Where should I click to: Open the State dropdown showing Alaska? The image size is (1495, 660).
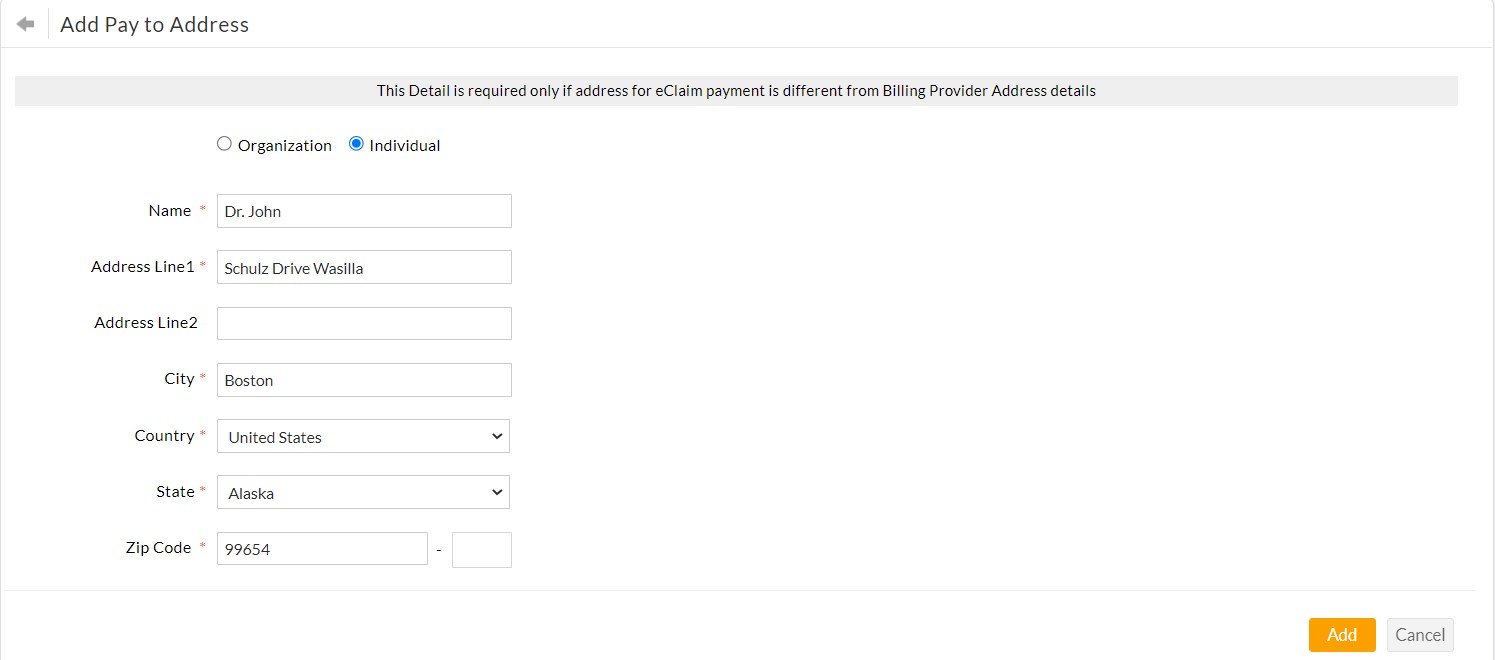pos(363,492)
